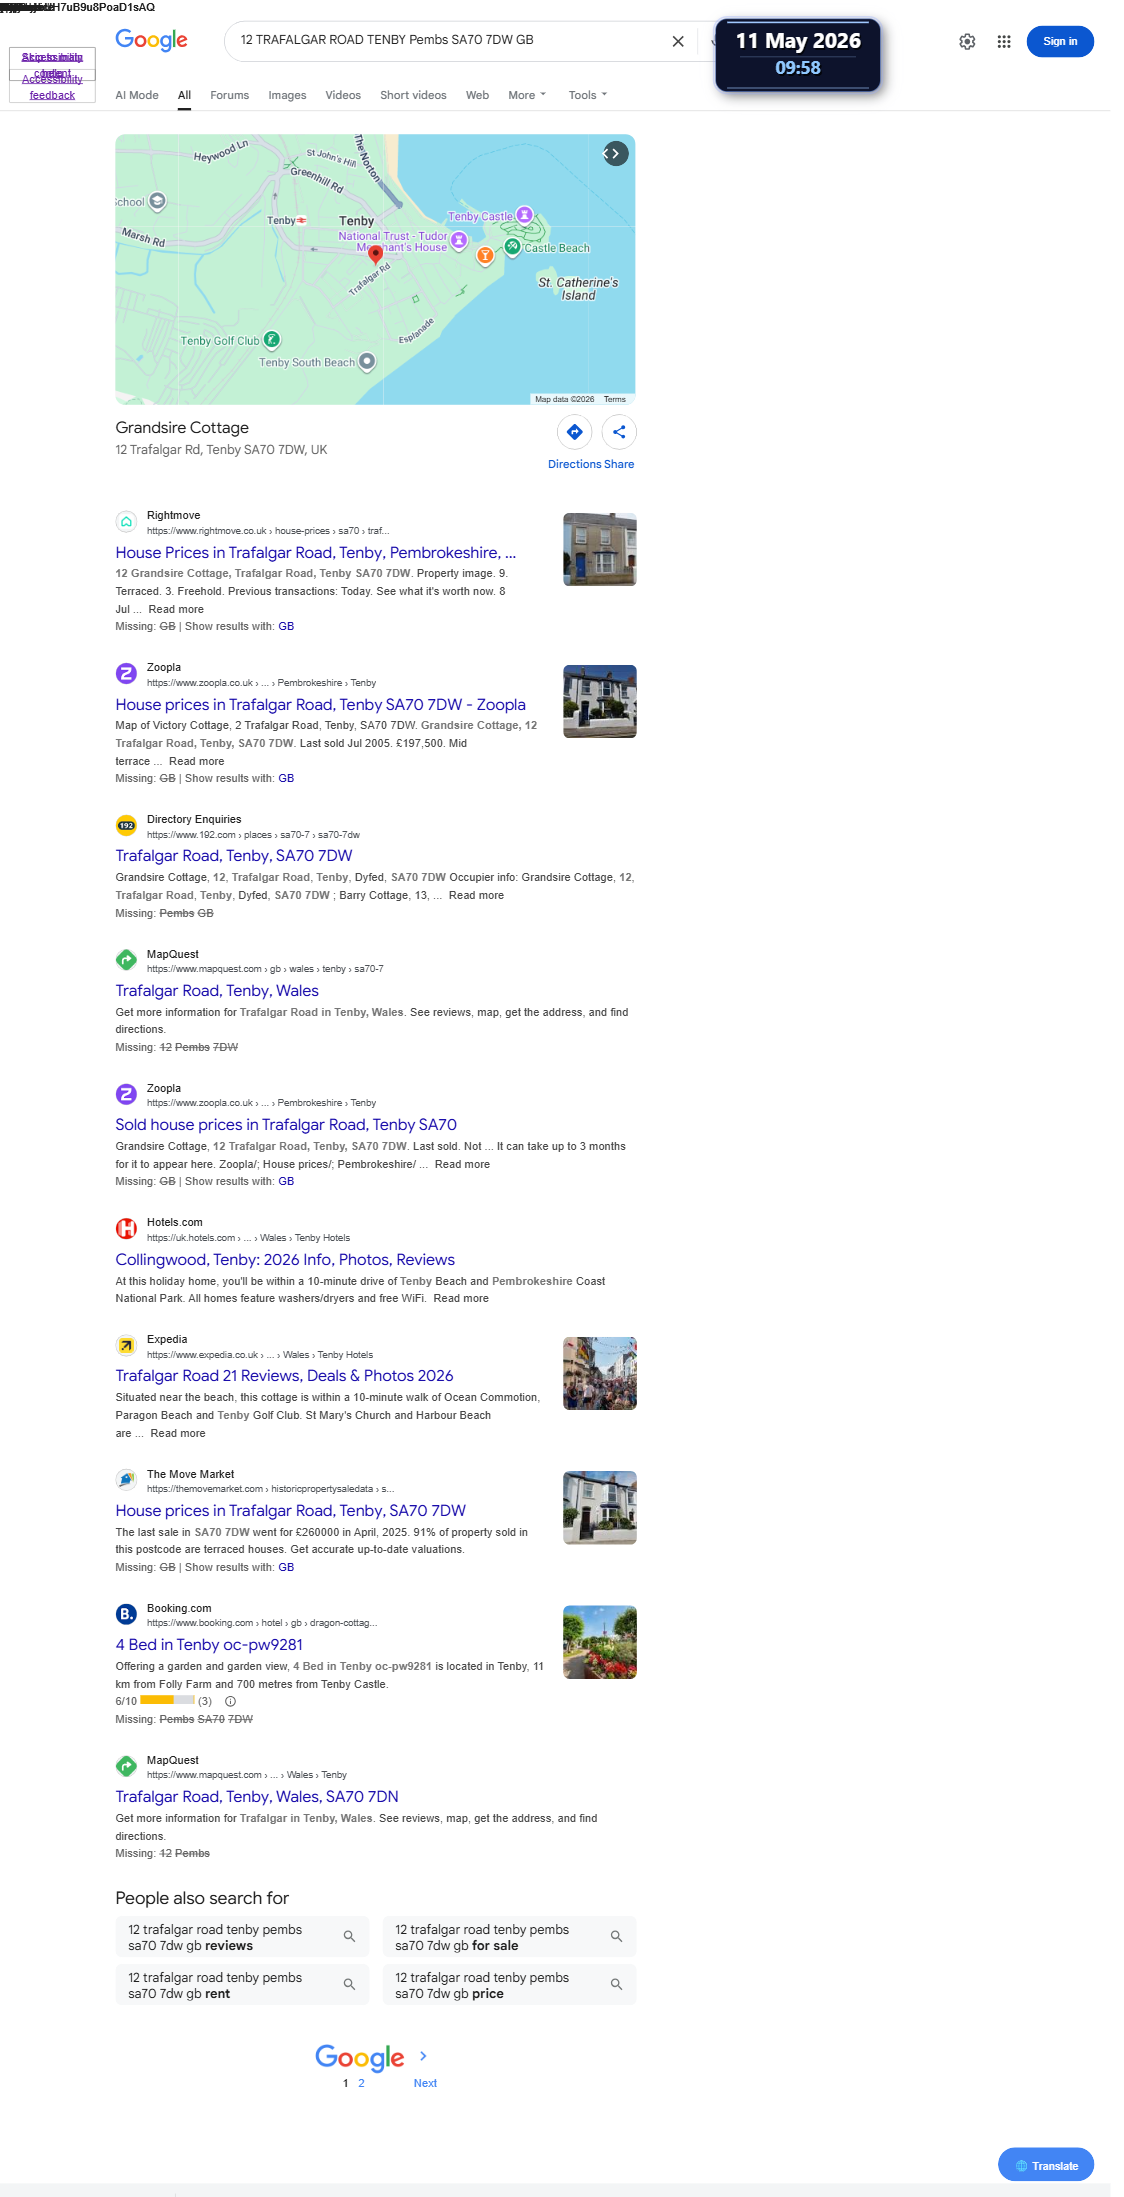Open 'House Prices in Trafalgar Road' Rightmove link
1124x2197 pixels.
click(315, 552)
